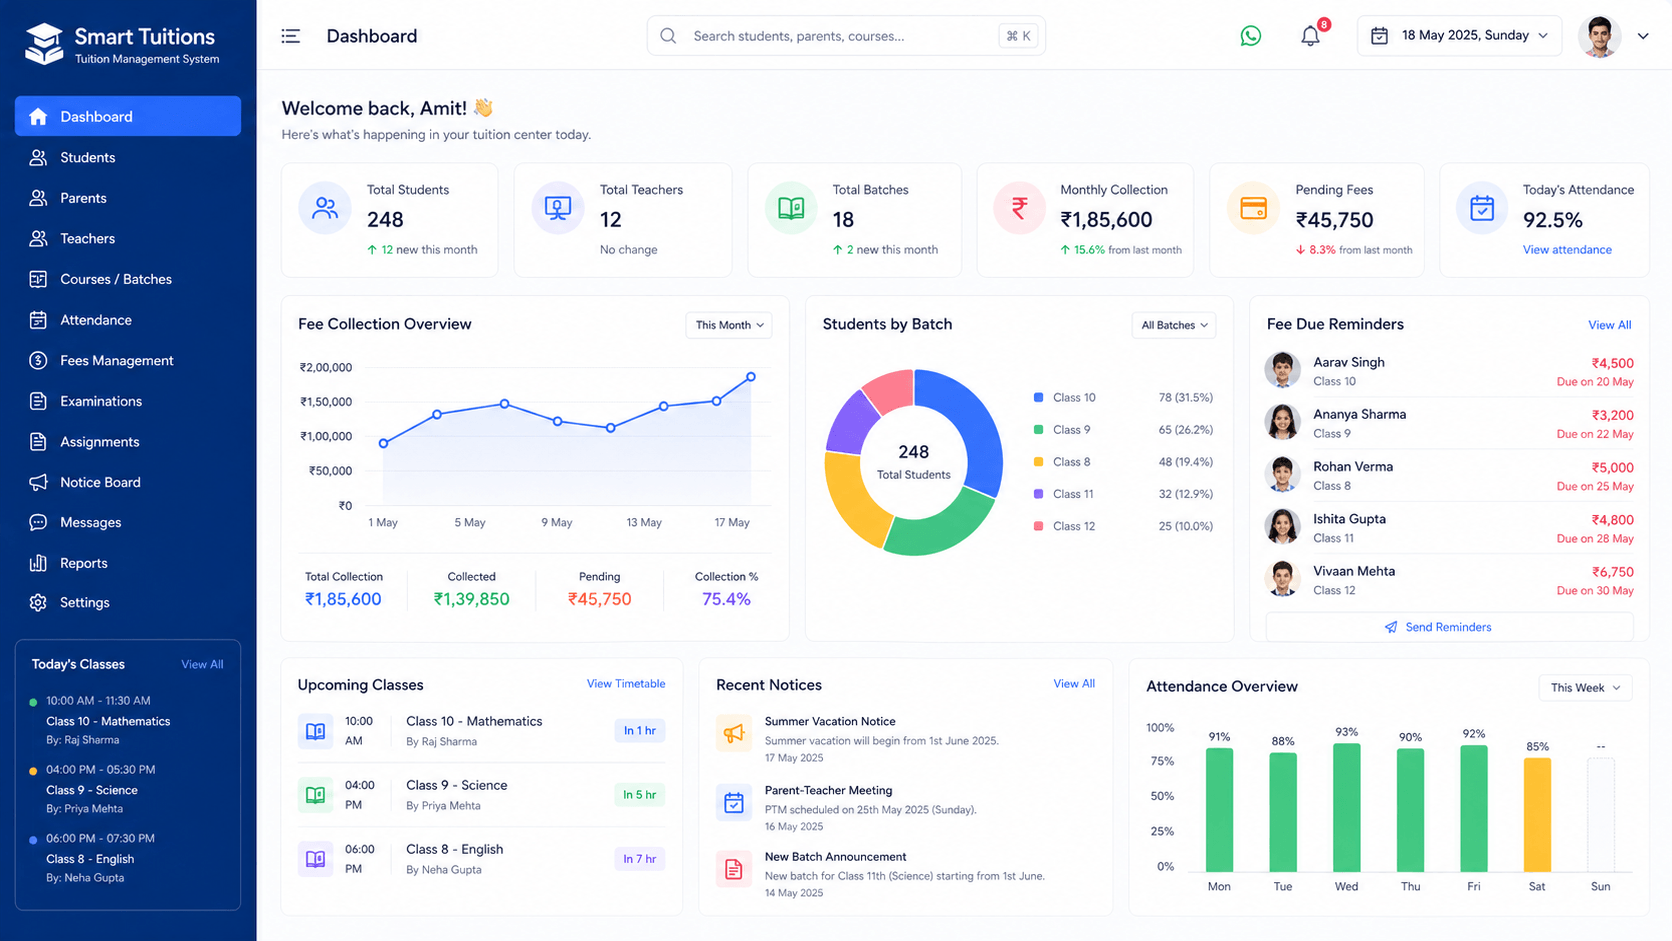Click the Class 10 blue legend swatch
The height and width of the screenshot is (941, 1672).
pos(1038,398)
